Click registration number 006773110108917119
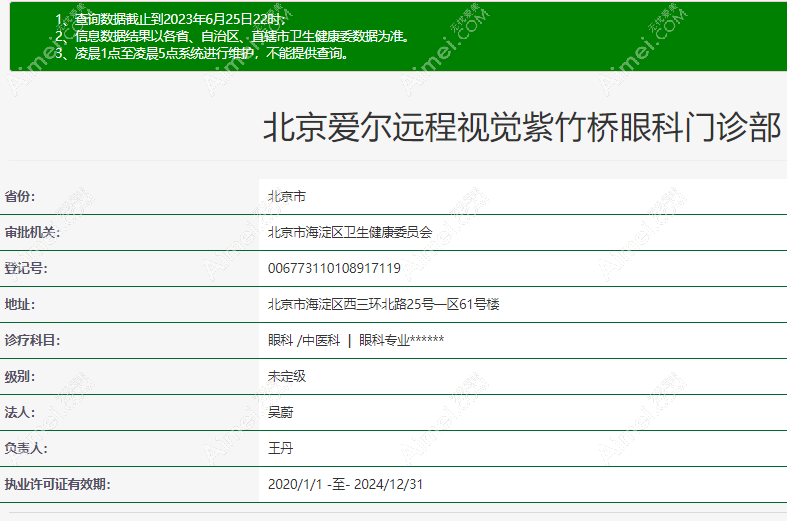This screenshot has height=521, width=787. pos(334,269)
